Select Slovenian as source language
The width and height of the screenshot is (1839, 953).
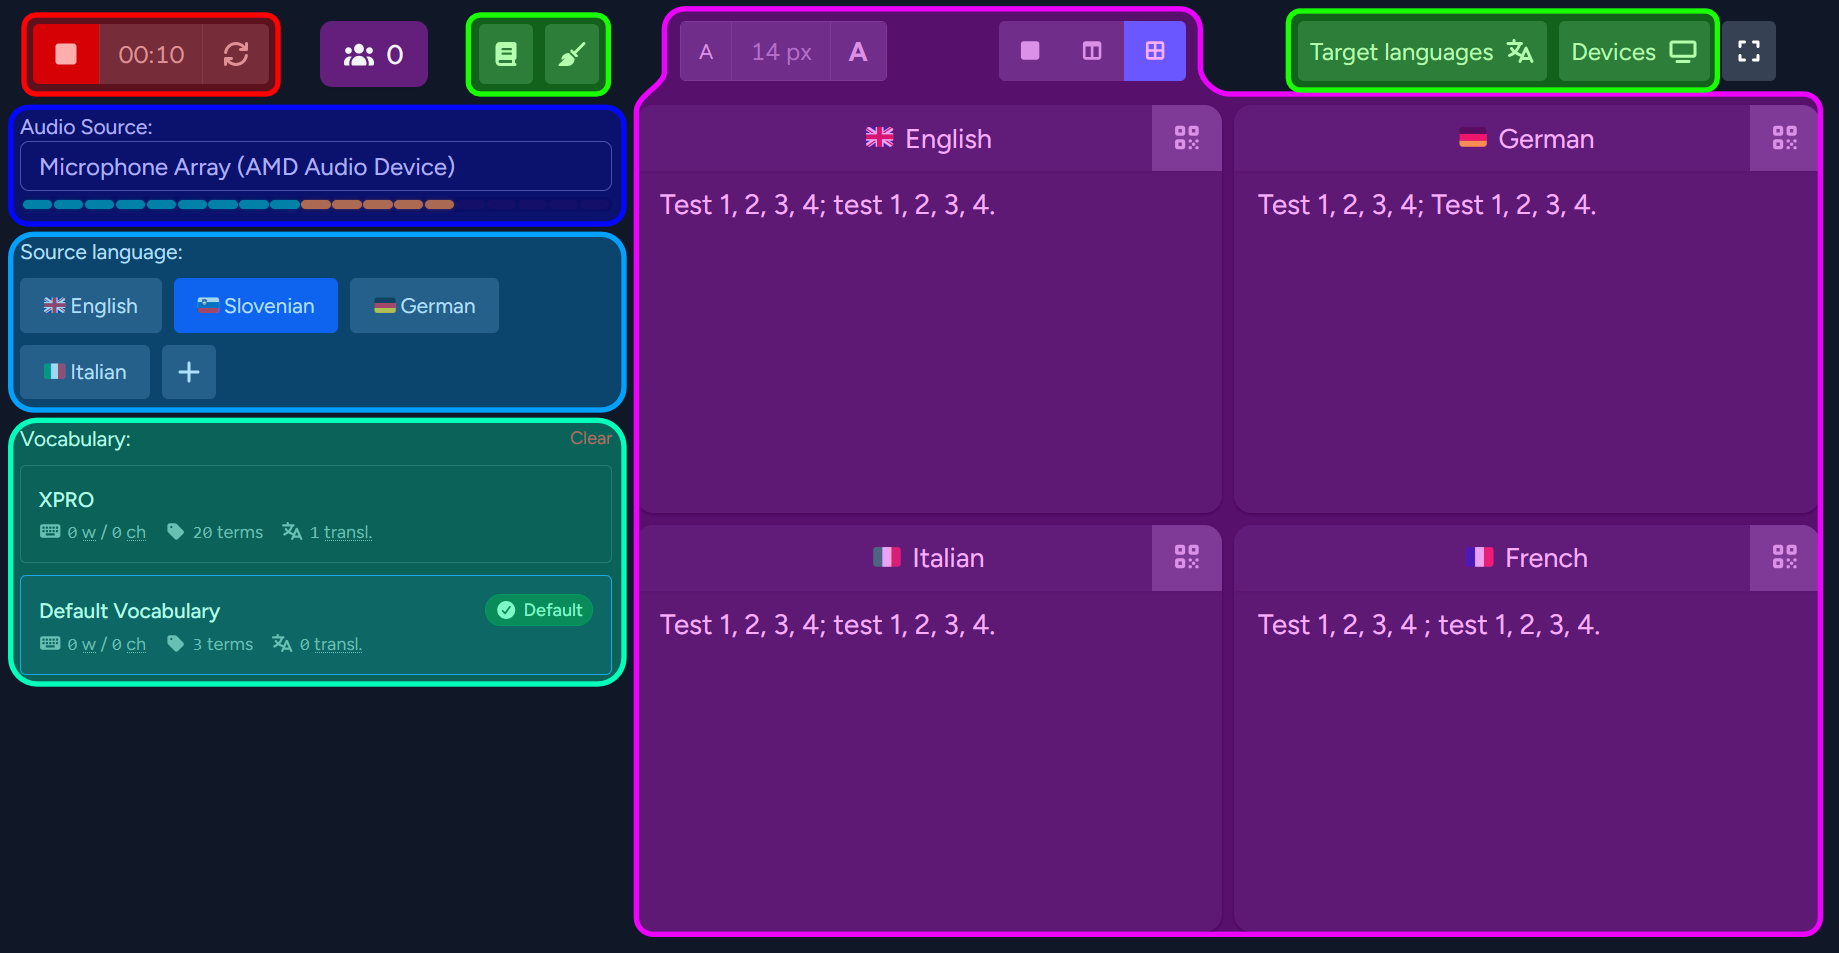point(256,306)
